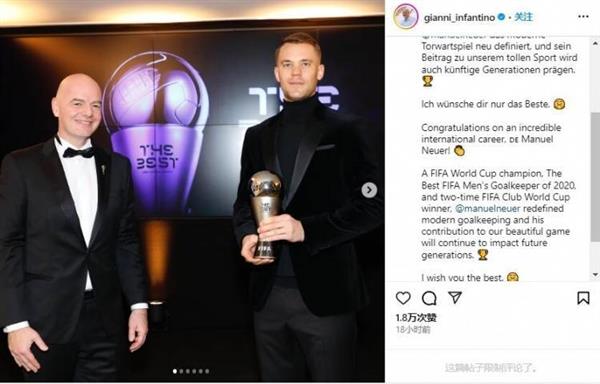Screen dimensions: 600x384
Task: Save the post with the bookmark icon
Action: click(x=583, y=298)
